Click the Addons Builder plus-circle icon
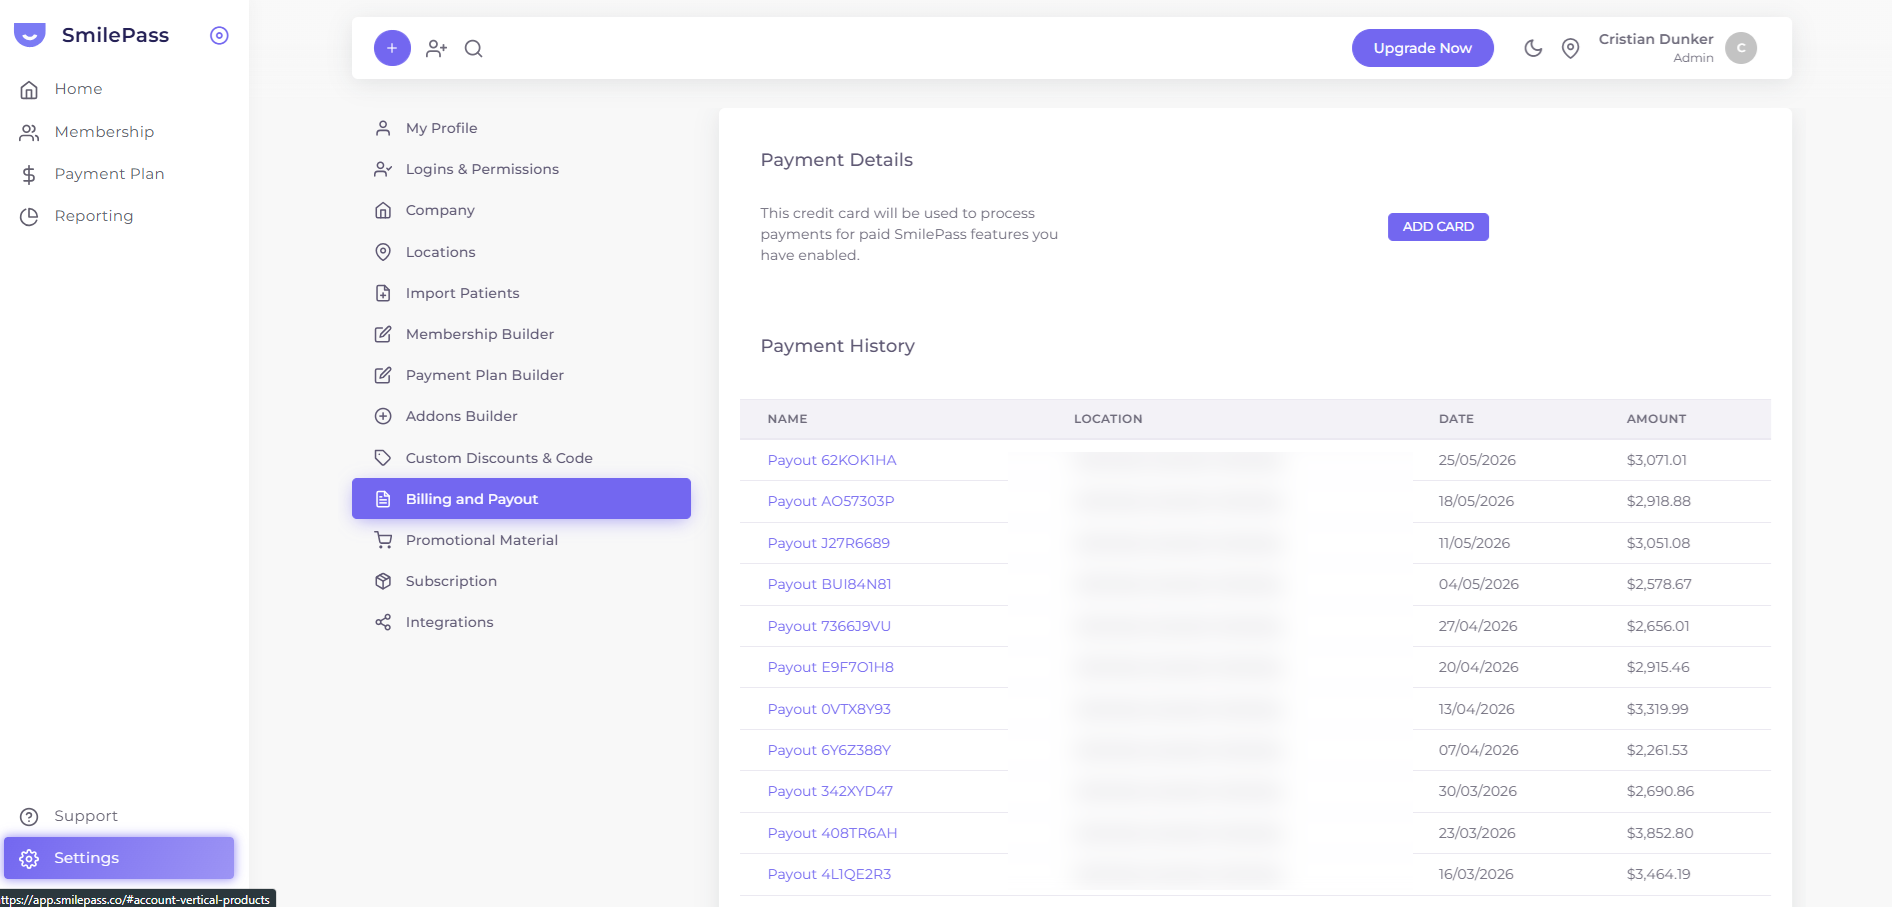This screenshot has width=1892, height=907. (383, 416)
